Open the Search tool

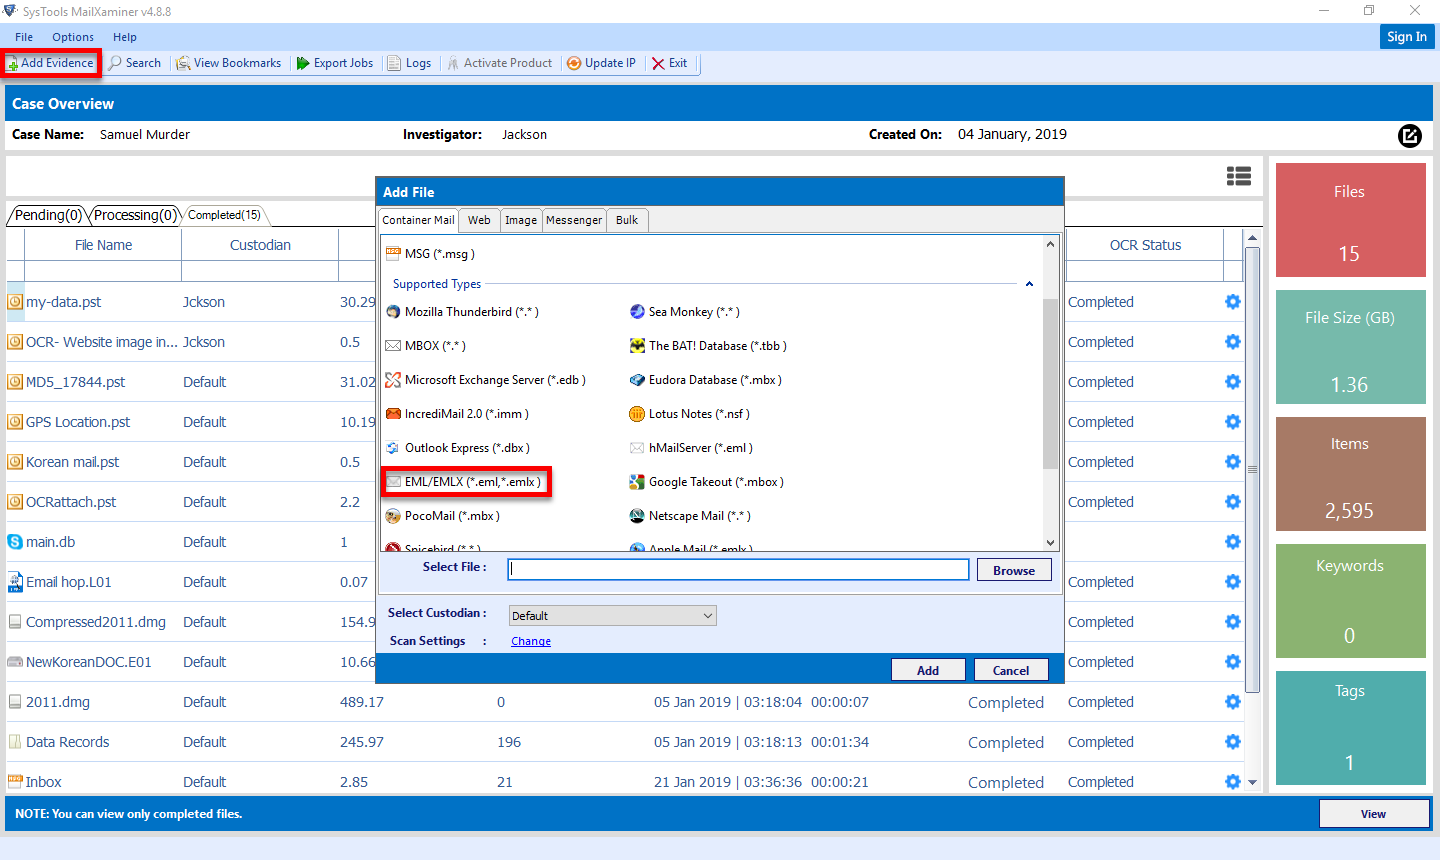[135, 63]
